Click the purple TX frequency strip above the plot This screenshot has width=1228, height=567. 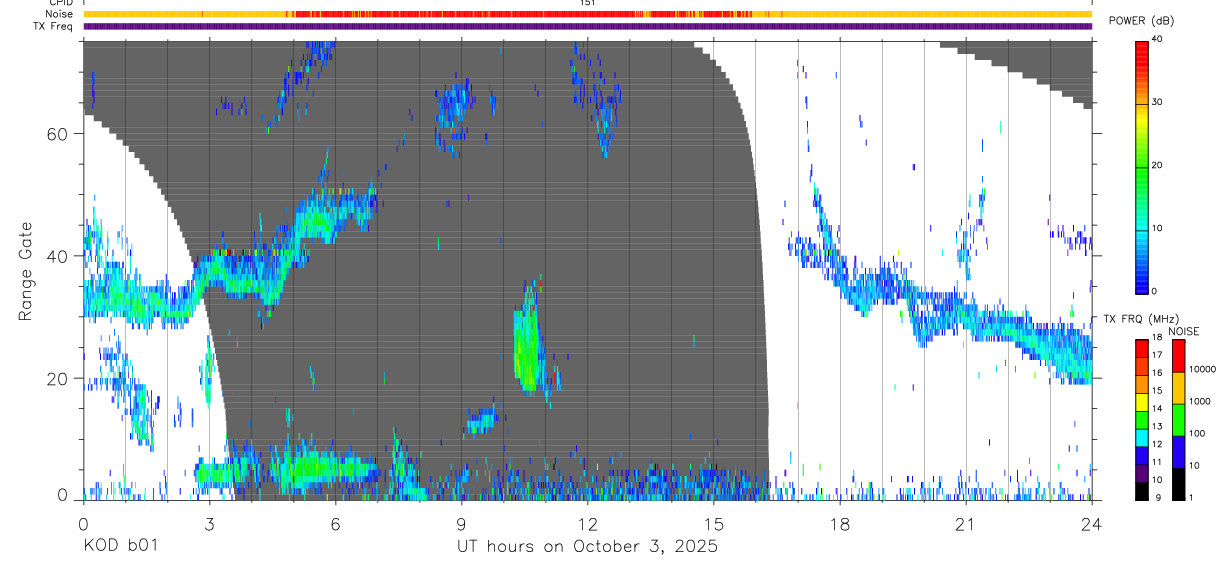click(587, 26)
